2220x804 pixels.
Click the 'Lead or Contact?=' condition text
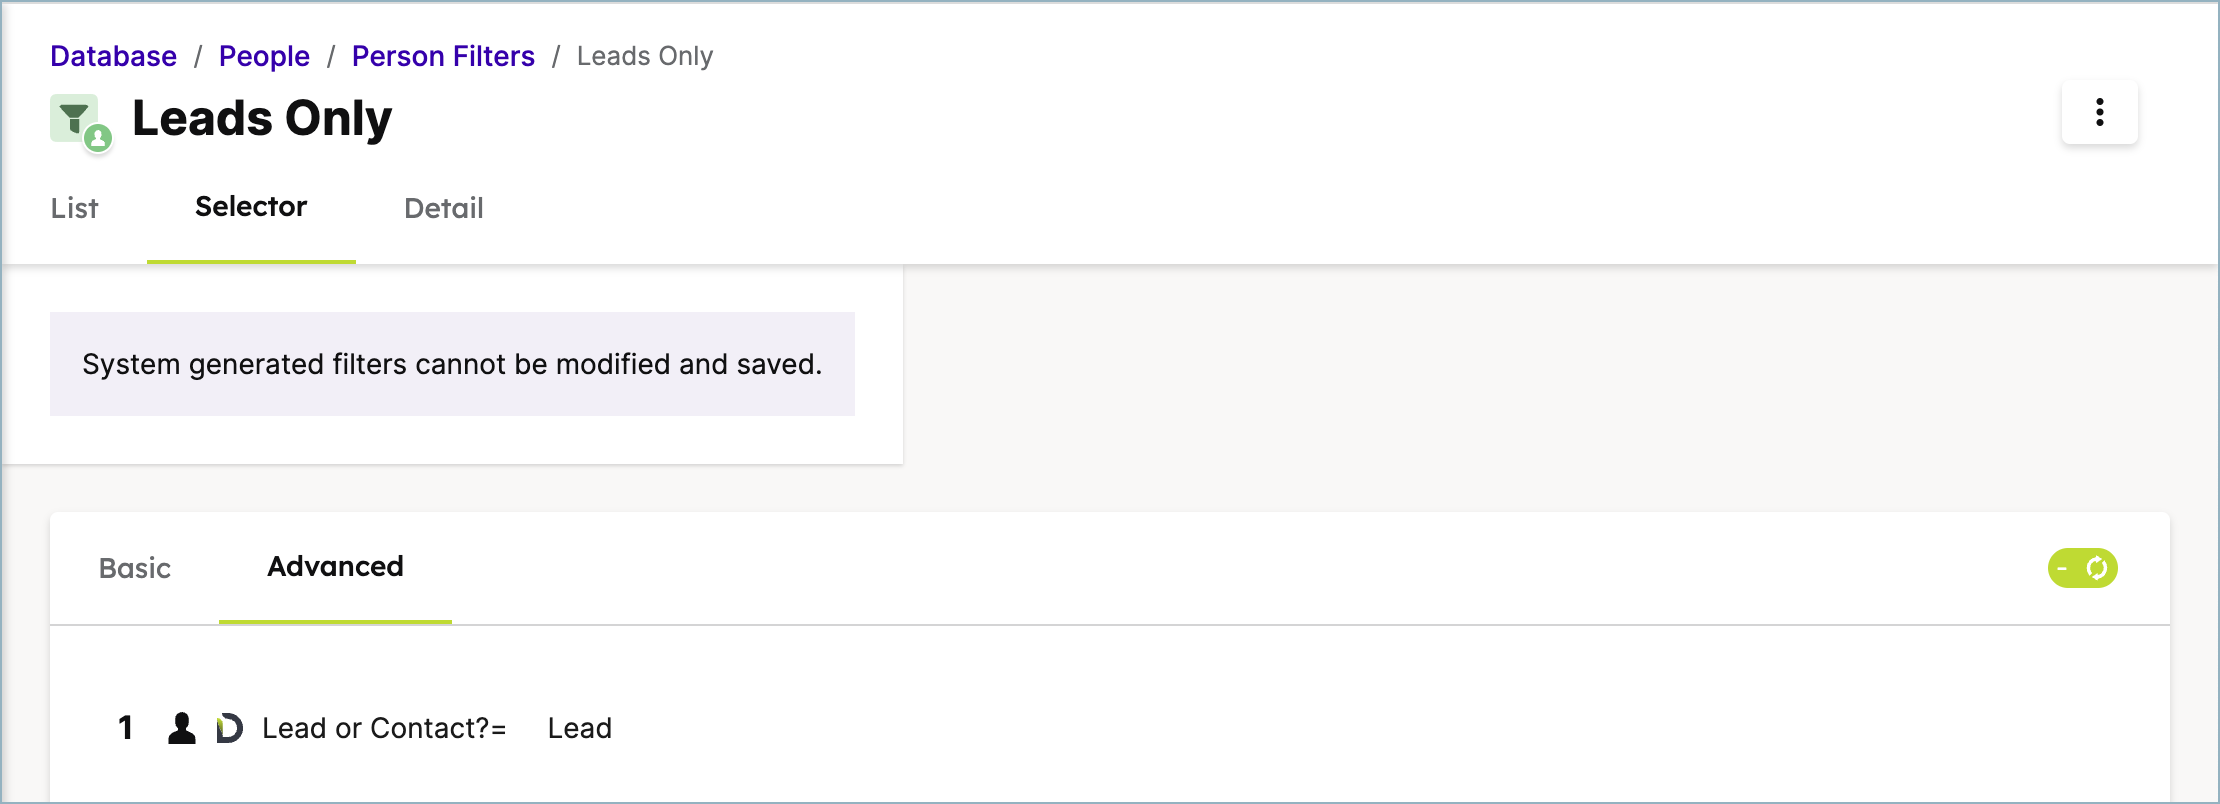pyautogui.click(x=384, y=728)
